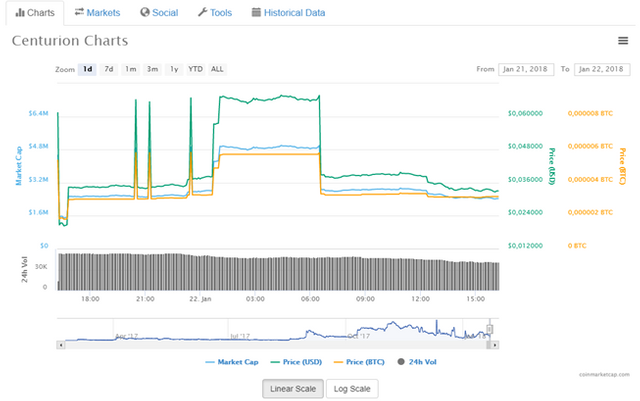Click the navigator left scroll arrow

[x=61, y=345]
